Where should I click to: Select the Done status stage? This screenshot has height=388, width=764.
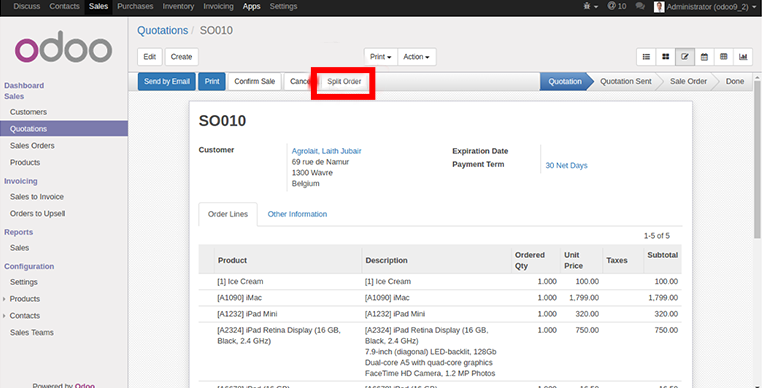coord(735,81)
